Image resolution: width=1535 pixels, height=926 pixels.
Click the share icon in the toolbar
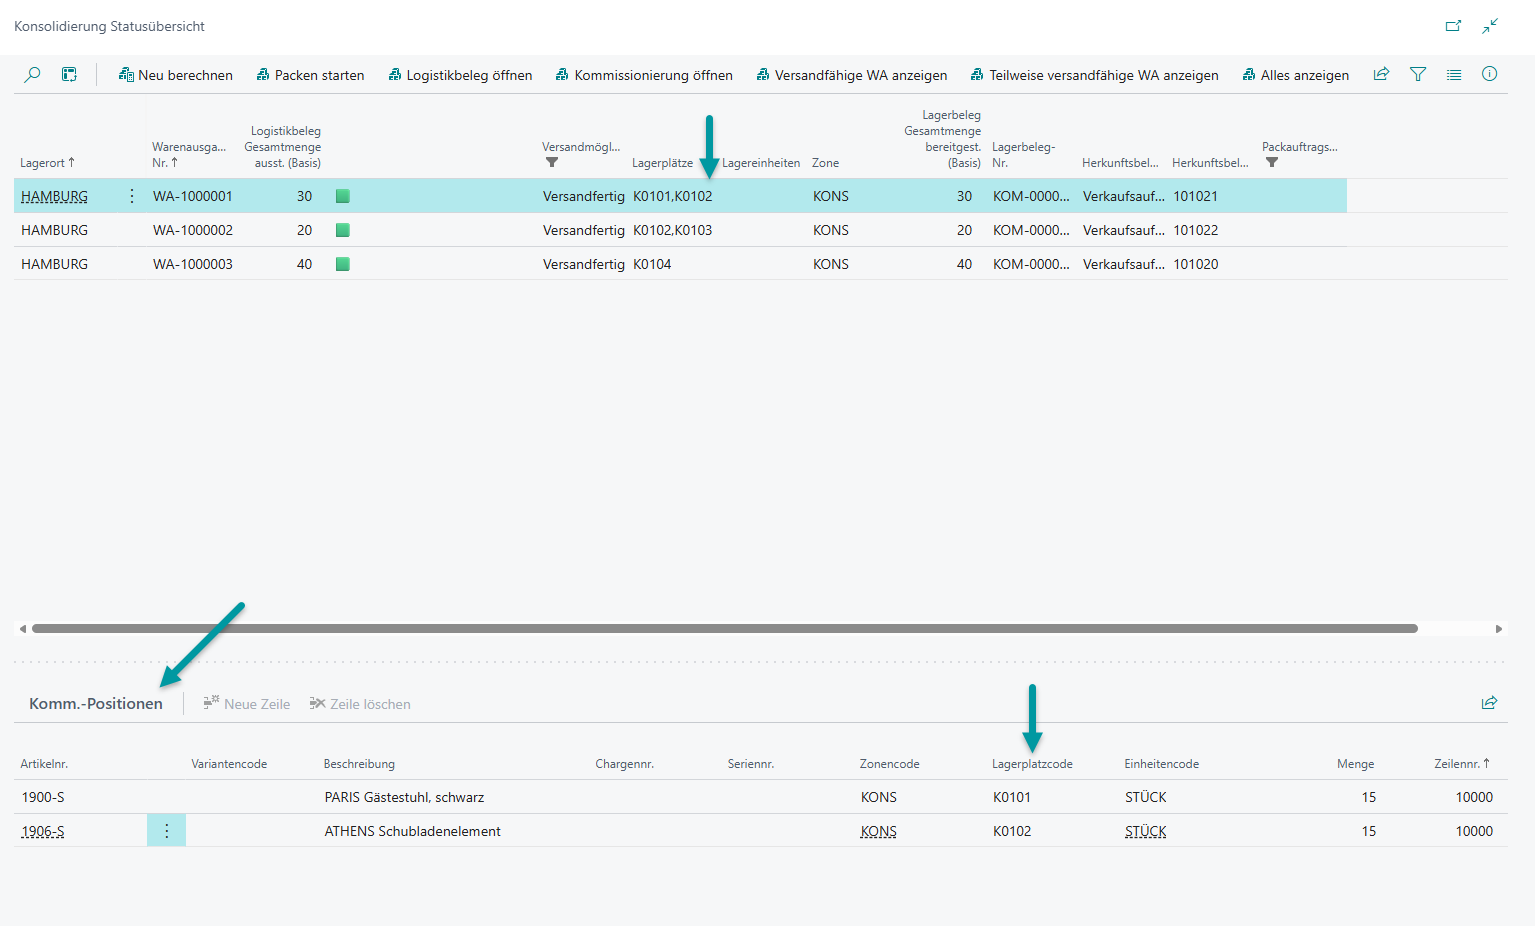[1381, 74]
